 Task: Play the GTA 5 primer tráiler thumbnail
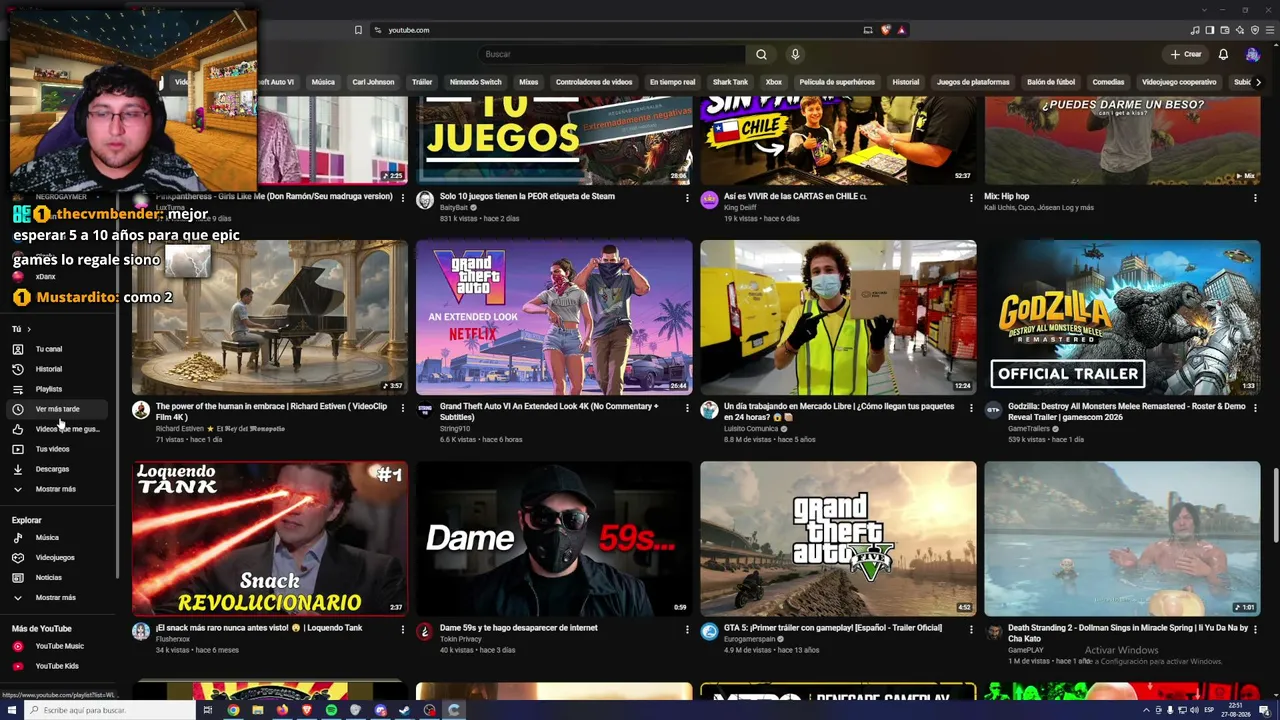tap(838, 539)
